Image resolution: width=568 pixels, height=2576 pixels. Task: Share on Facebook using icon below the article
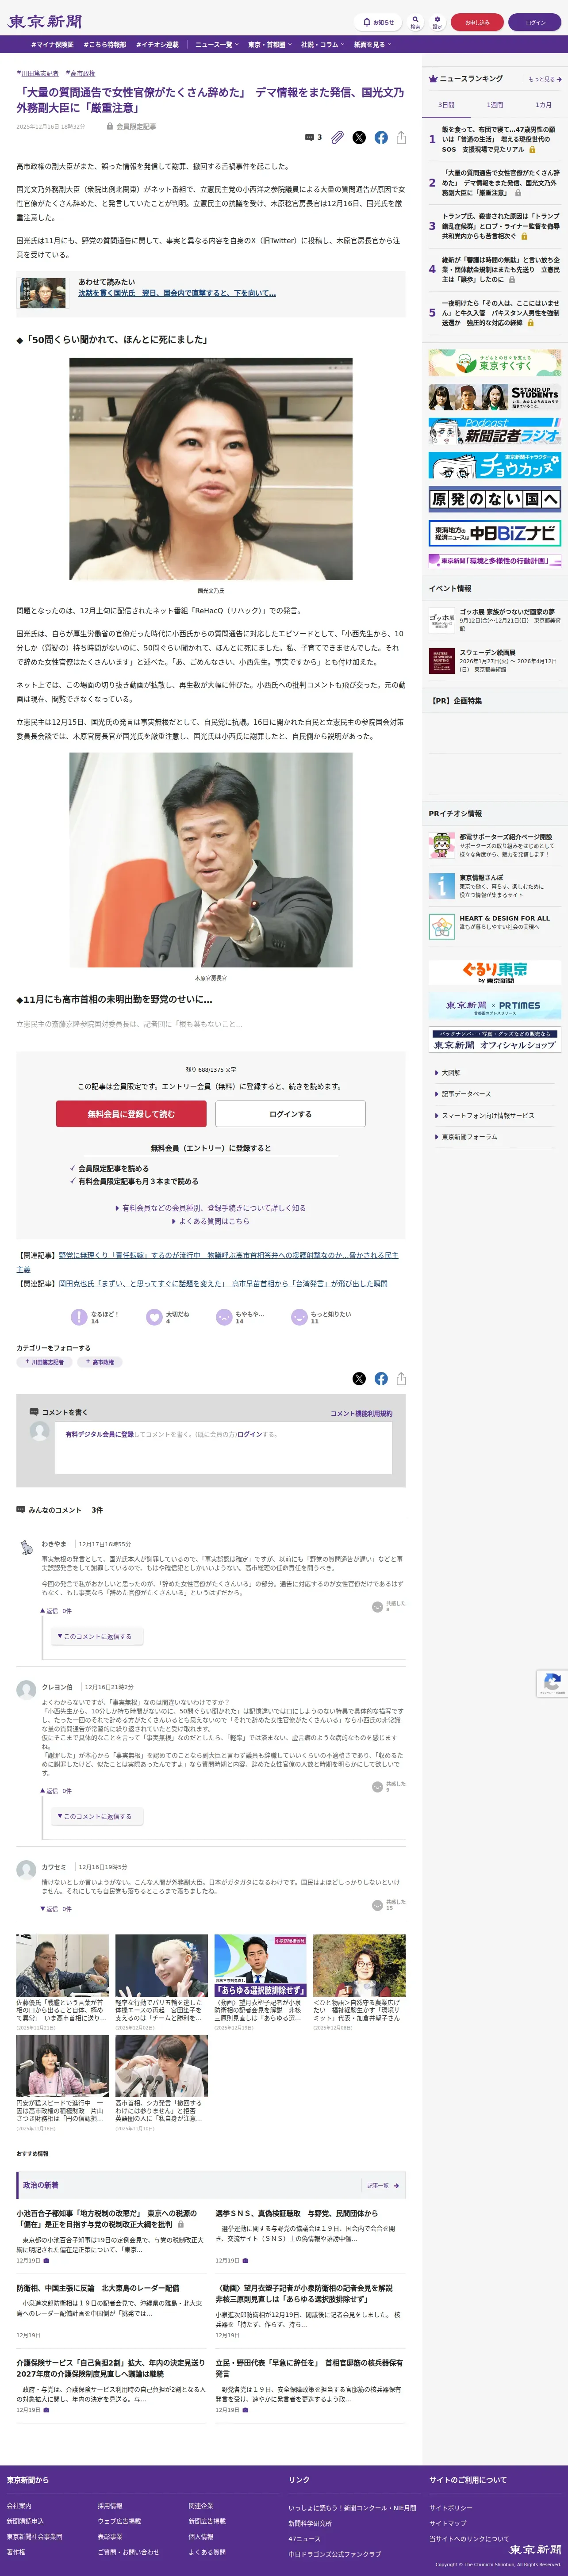(x=381, y=1378)
